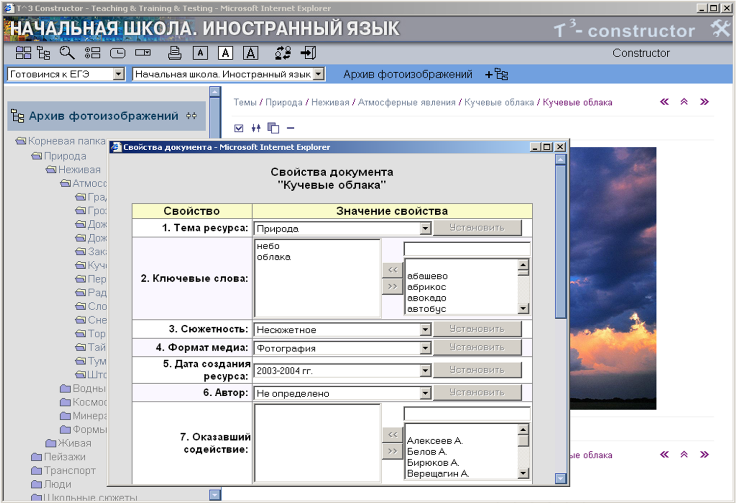Open the 'Автор' dropdown list

click(425, 393)
